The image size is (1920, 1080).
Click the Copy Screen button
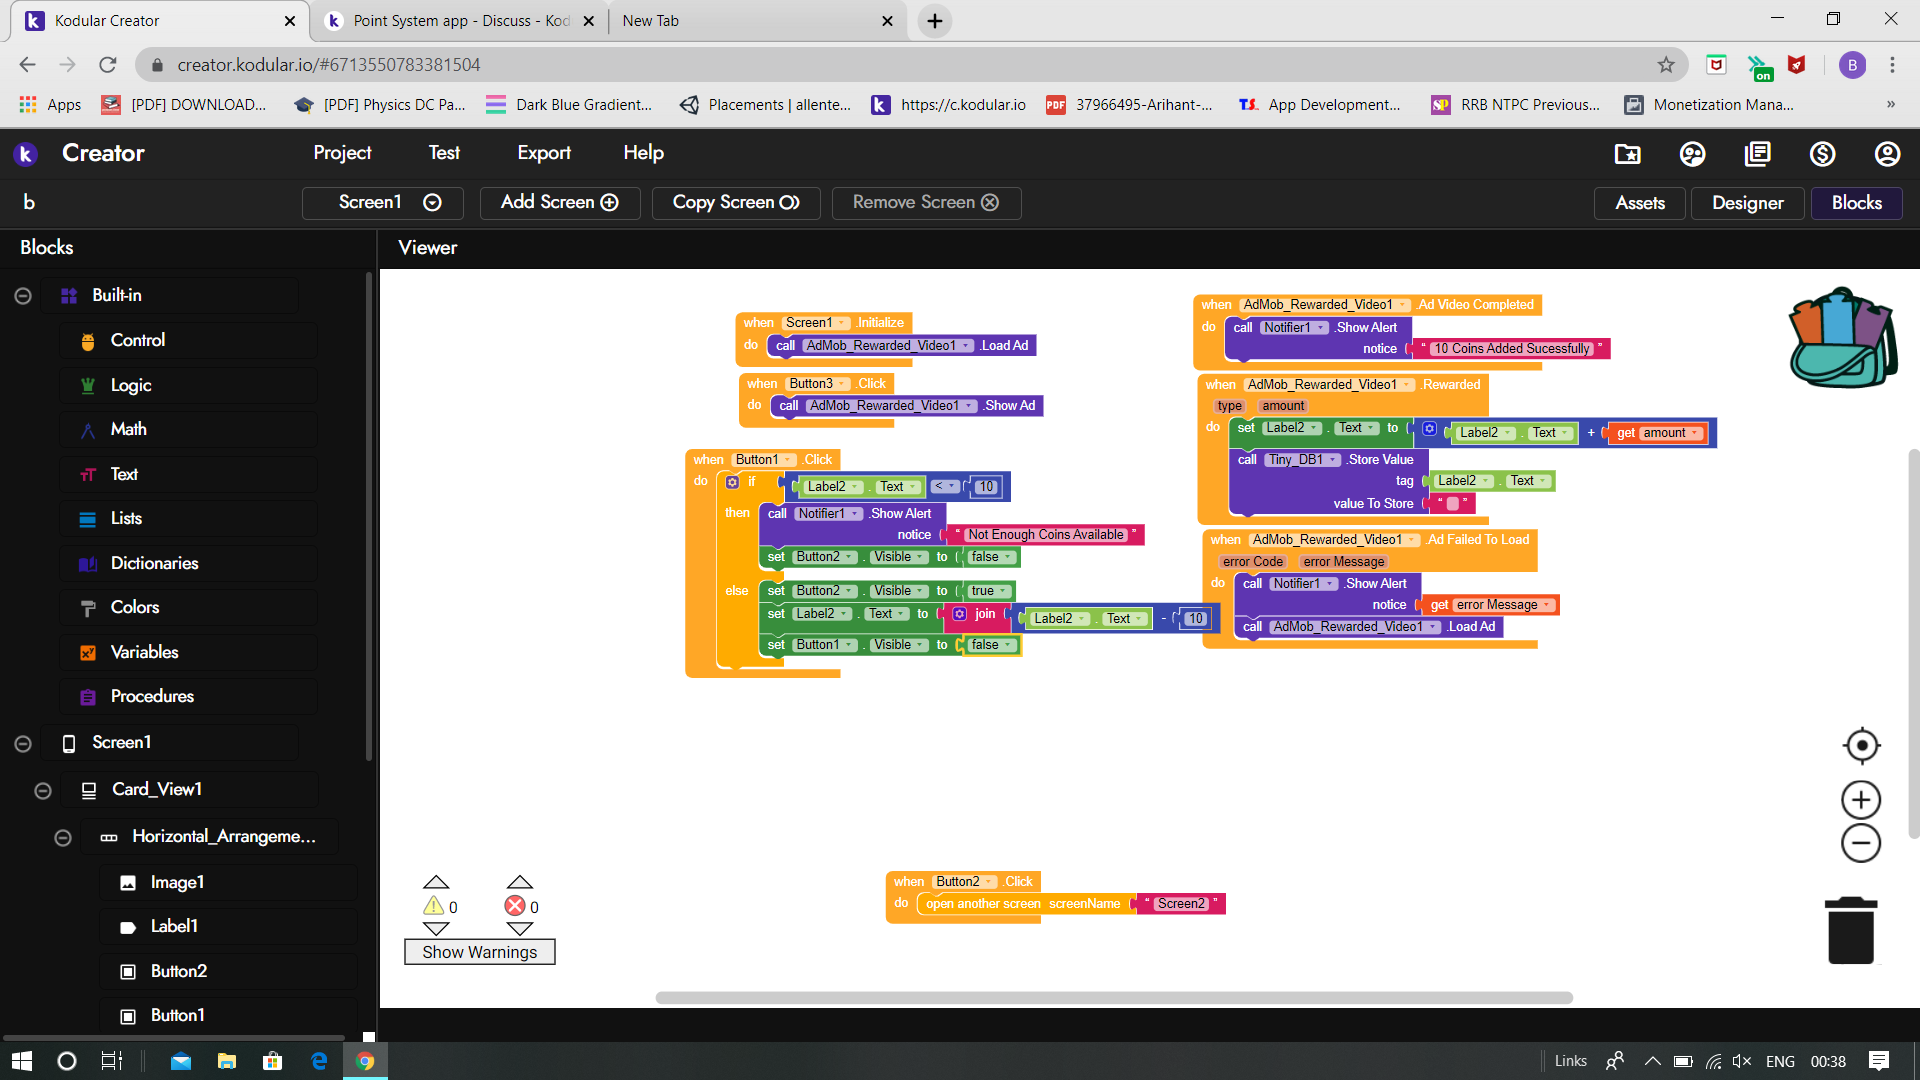(x=735, y=203)
